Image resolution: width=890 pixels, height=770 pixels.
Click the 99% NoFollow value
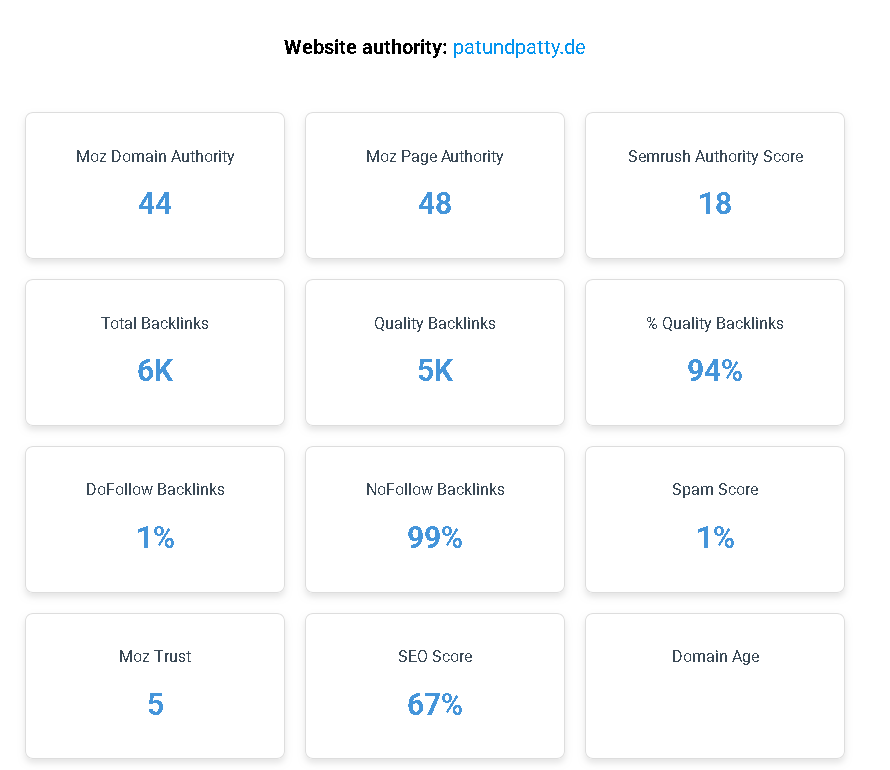point(435,538)
